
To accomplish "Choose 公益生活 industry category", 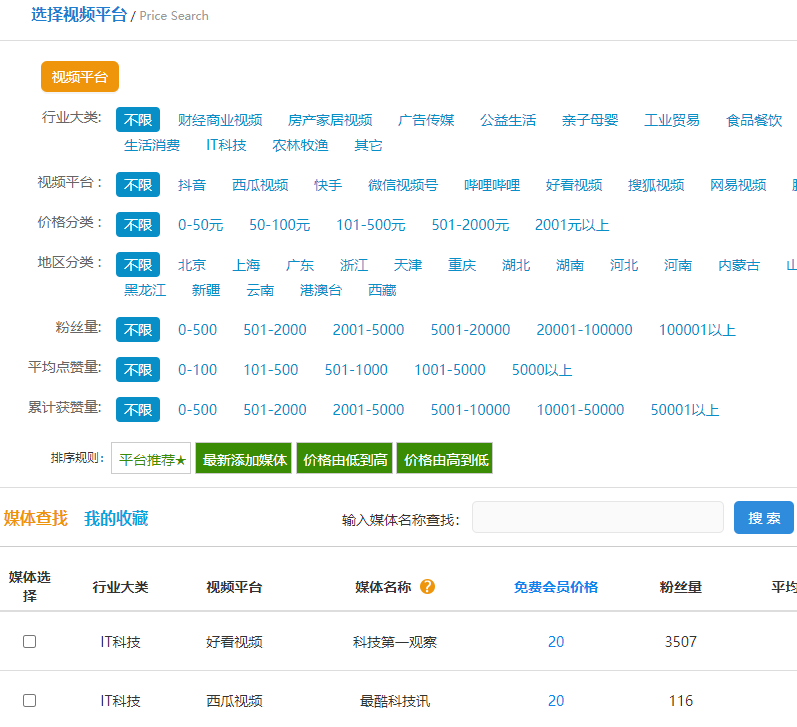I will point(508,120).
